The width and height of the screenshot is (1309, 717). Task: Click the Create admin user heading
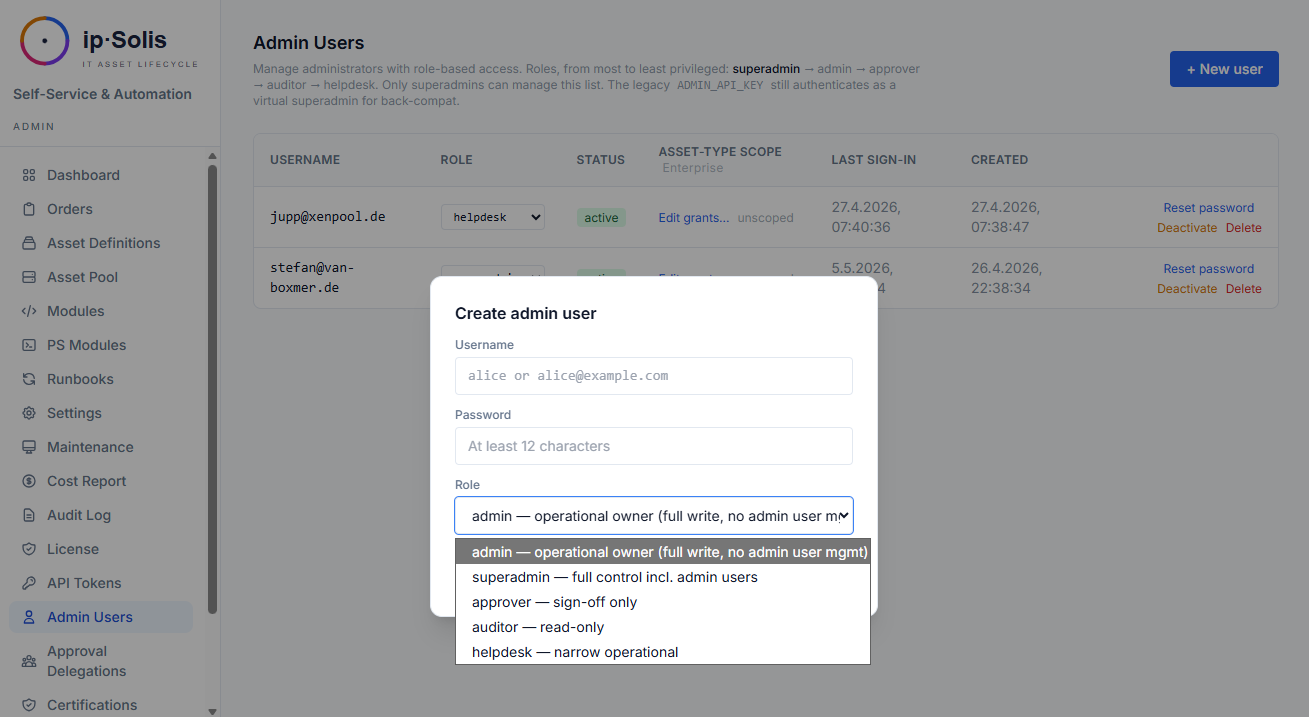click(526, 313)
